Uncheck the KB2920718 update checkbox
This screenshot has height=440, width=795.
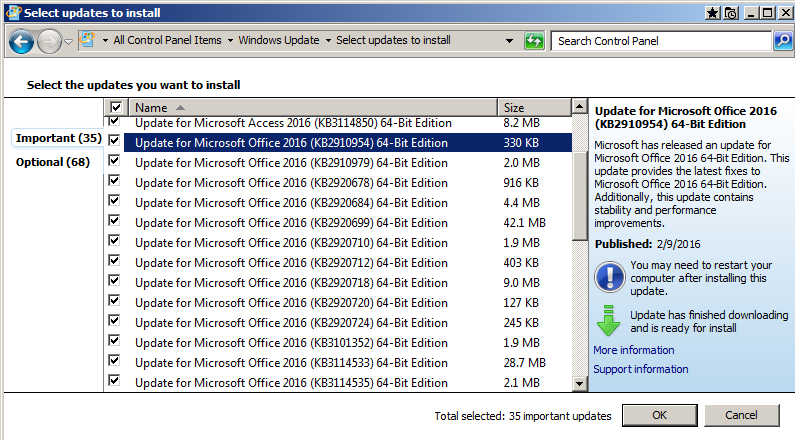[114, 280]
